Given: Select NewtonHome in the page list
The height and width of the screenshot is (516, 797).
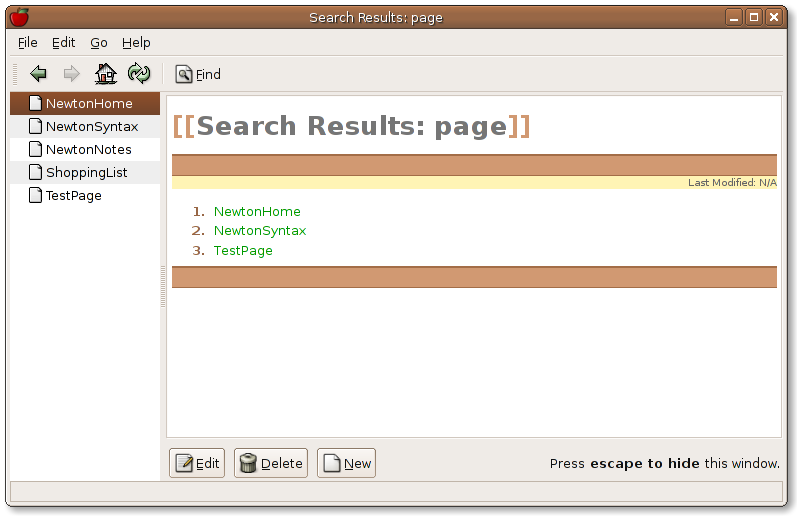Looking at the screenshot, I should [x=88, y=103].
